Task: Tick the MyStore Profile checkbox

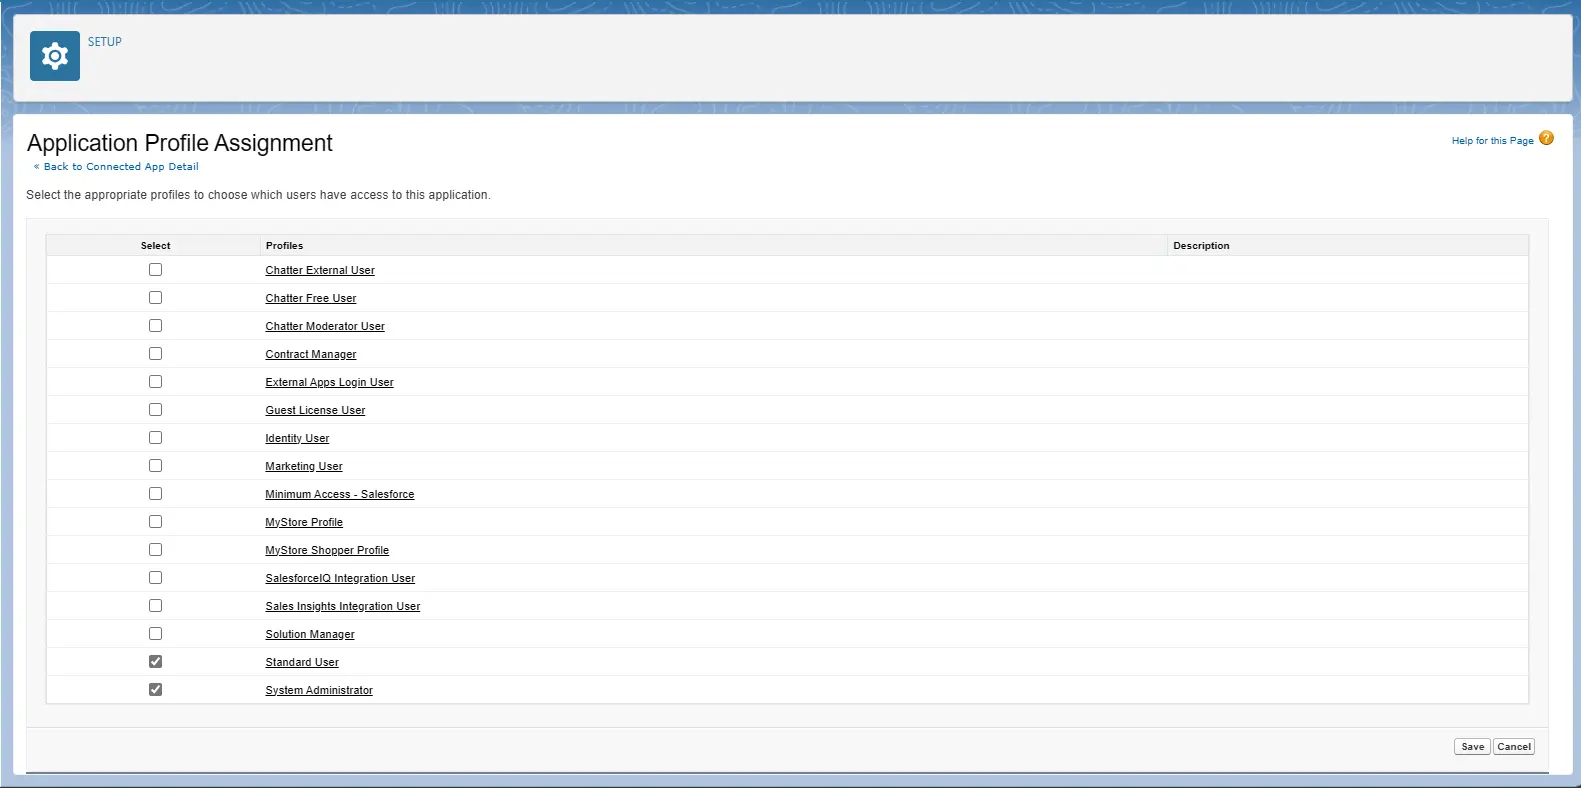Action: point(155,521)
